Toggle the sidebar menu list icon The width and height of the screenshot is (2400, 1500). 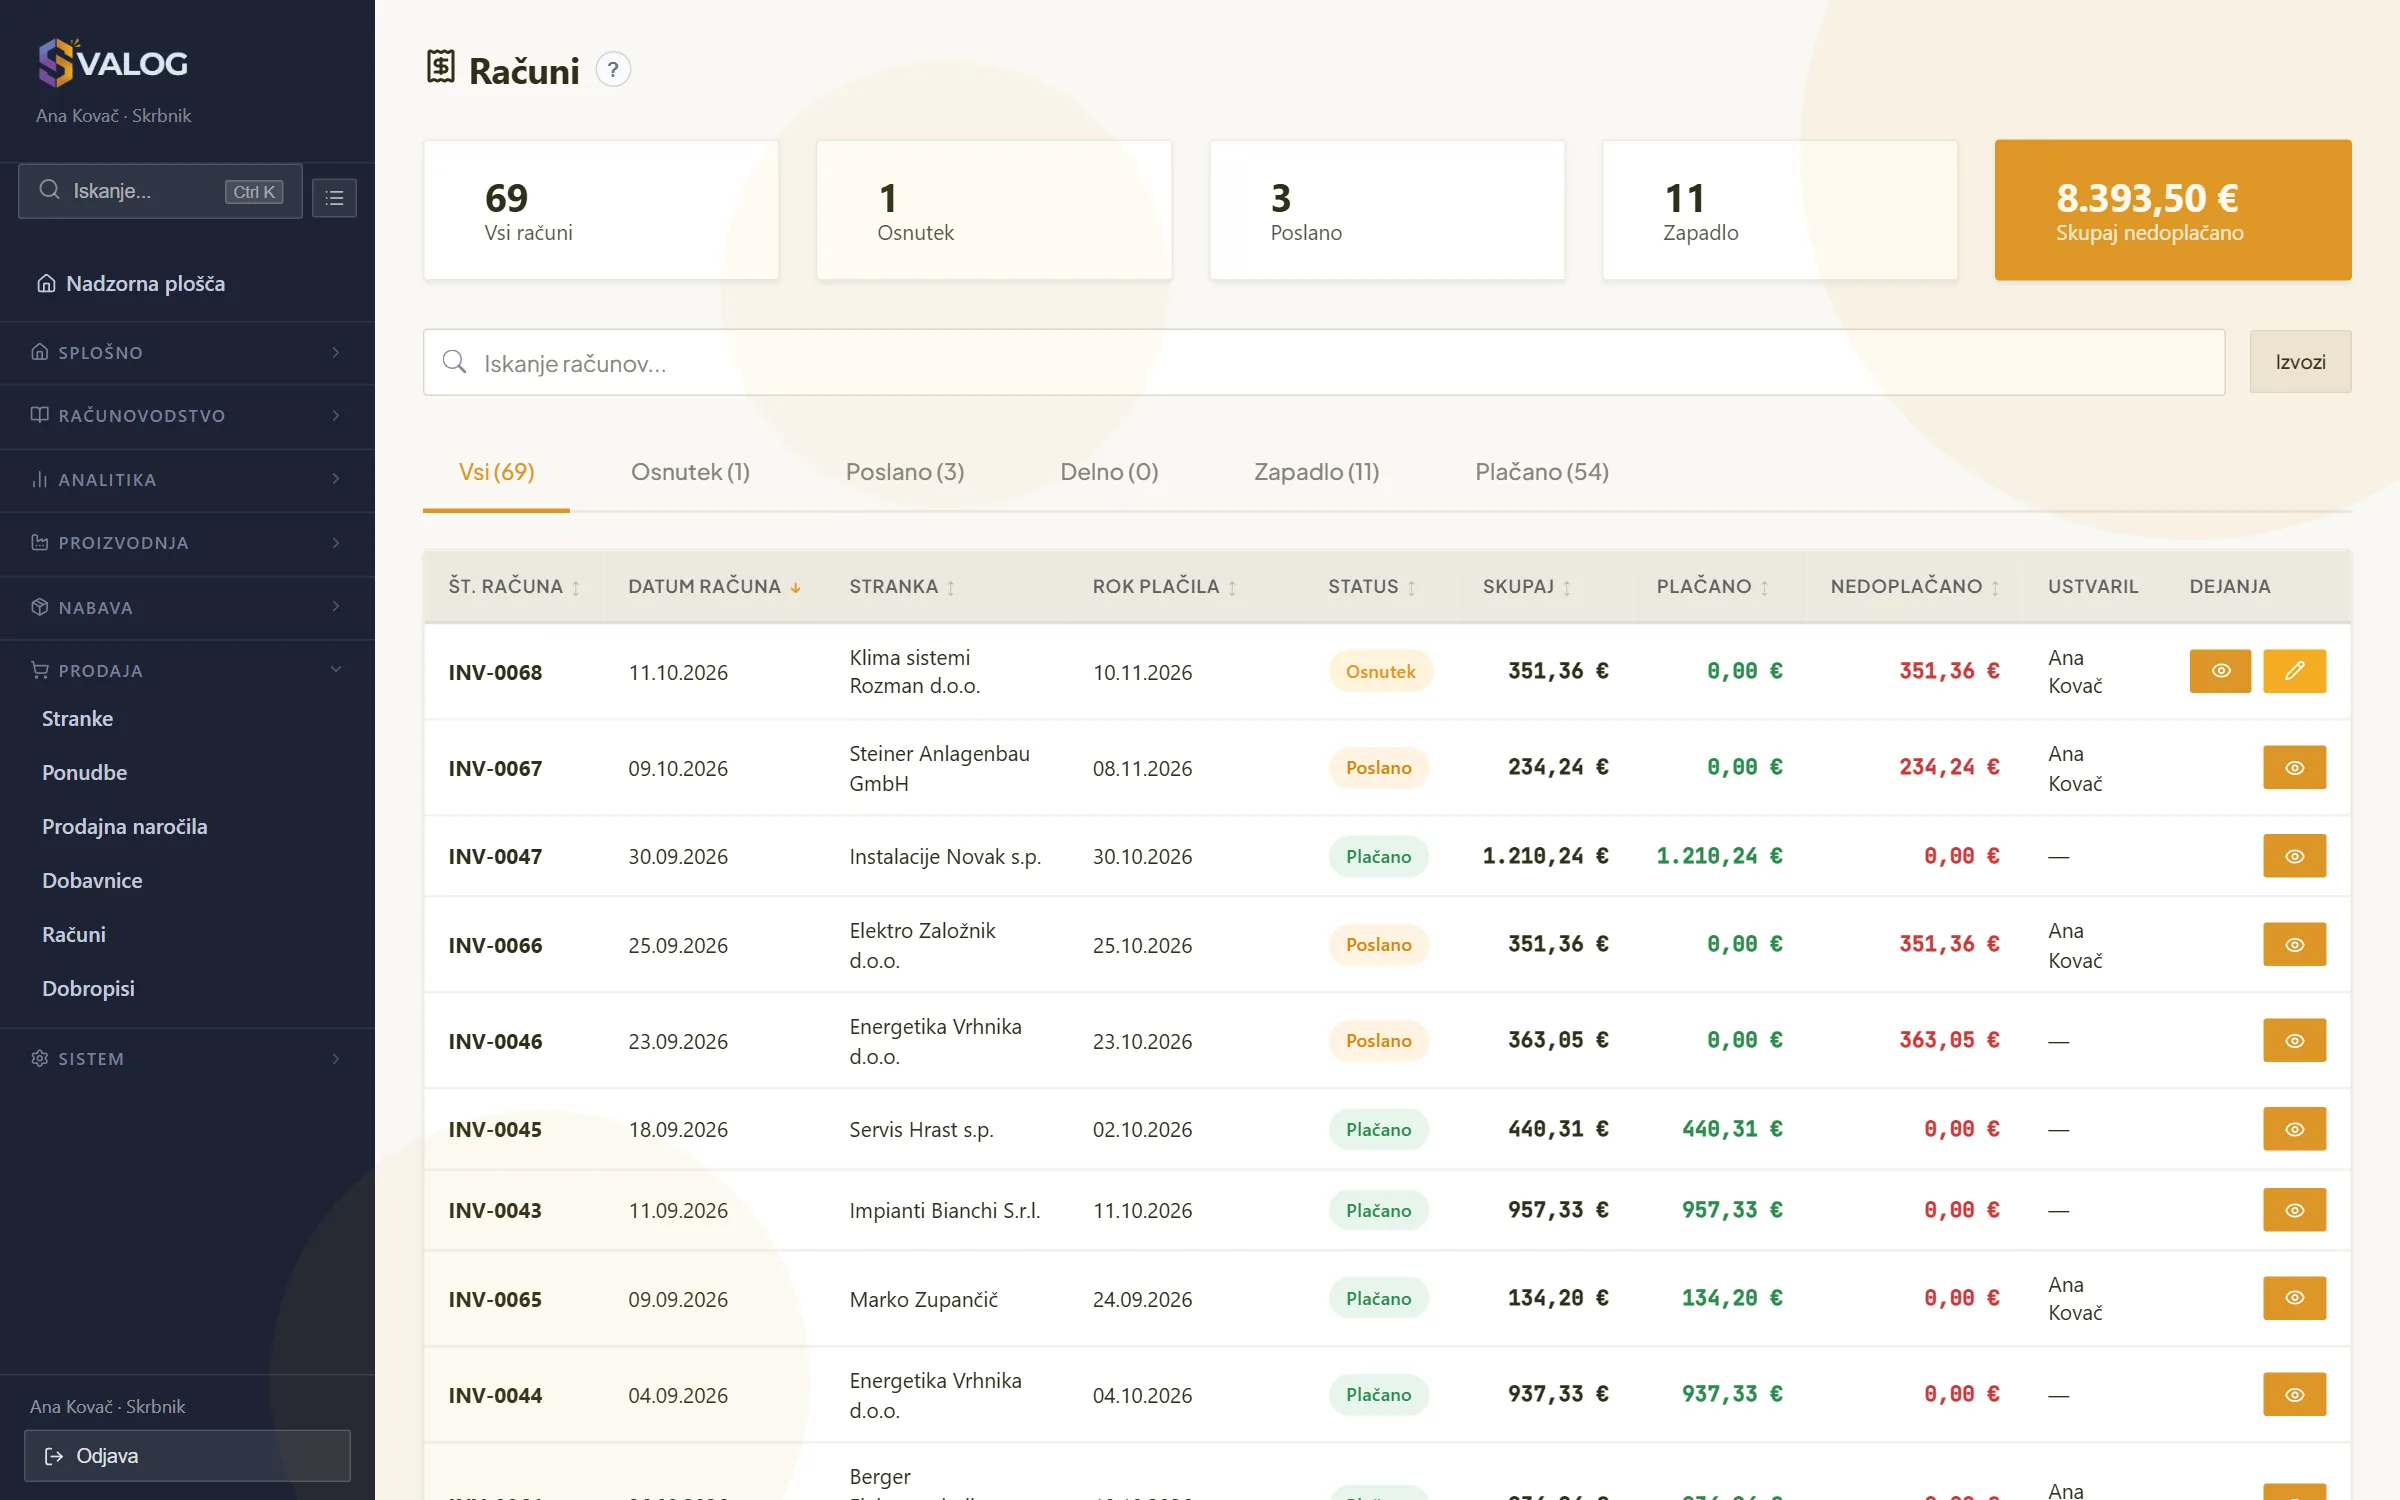pos(334,198)
